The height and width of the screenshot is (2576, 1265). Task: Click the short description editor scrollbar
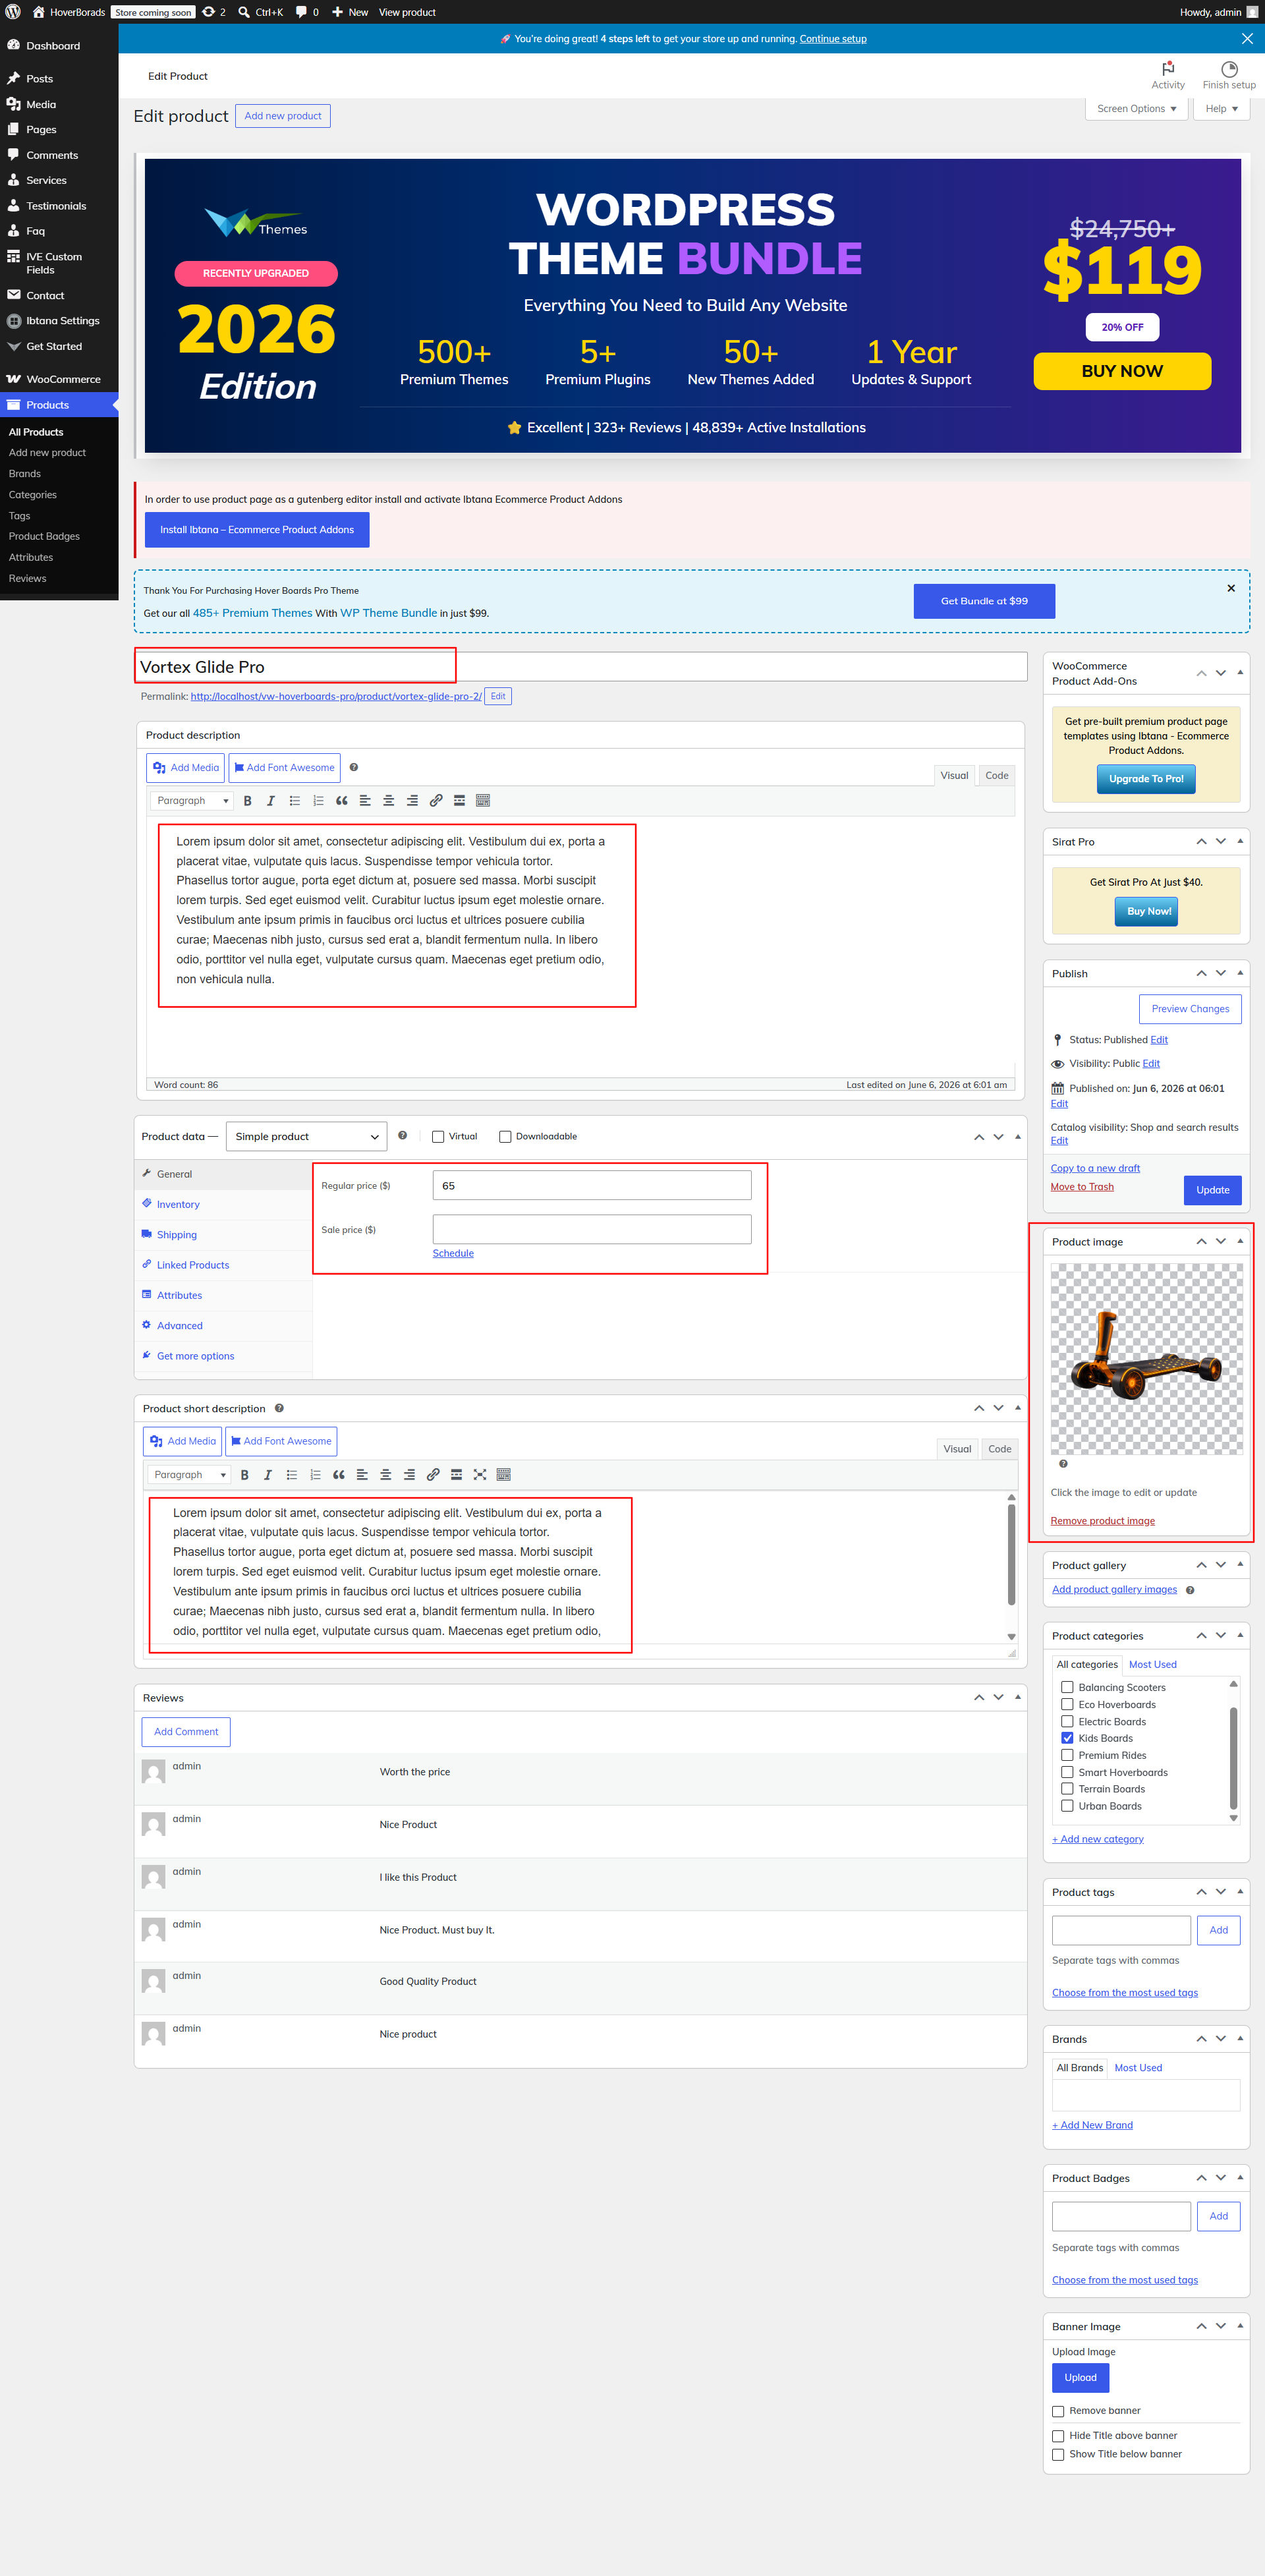1011,1555
